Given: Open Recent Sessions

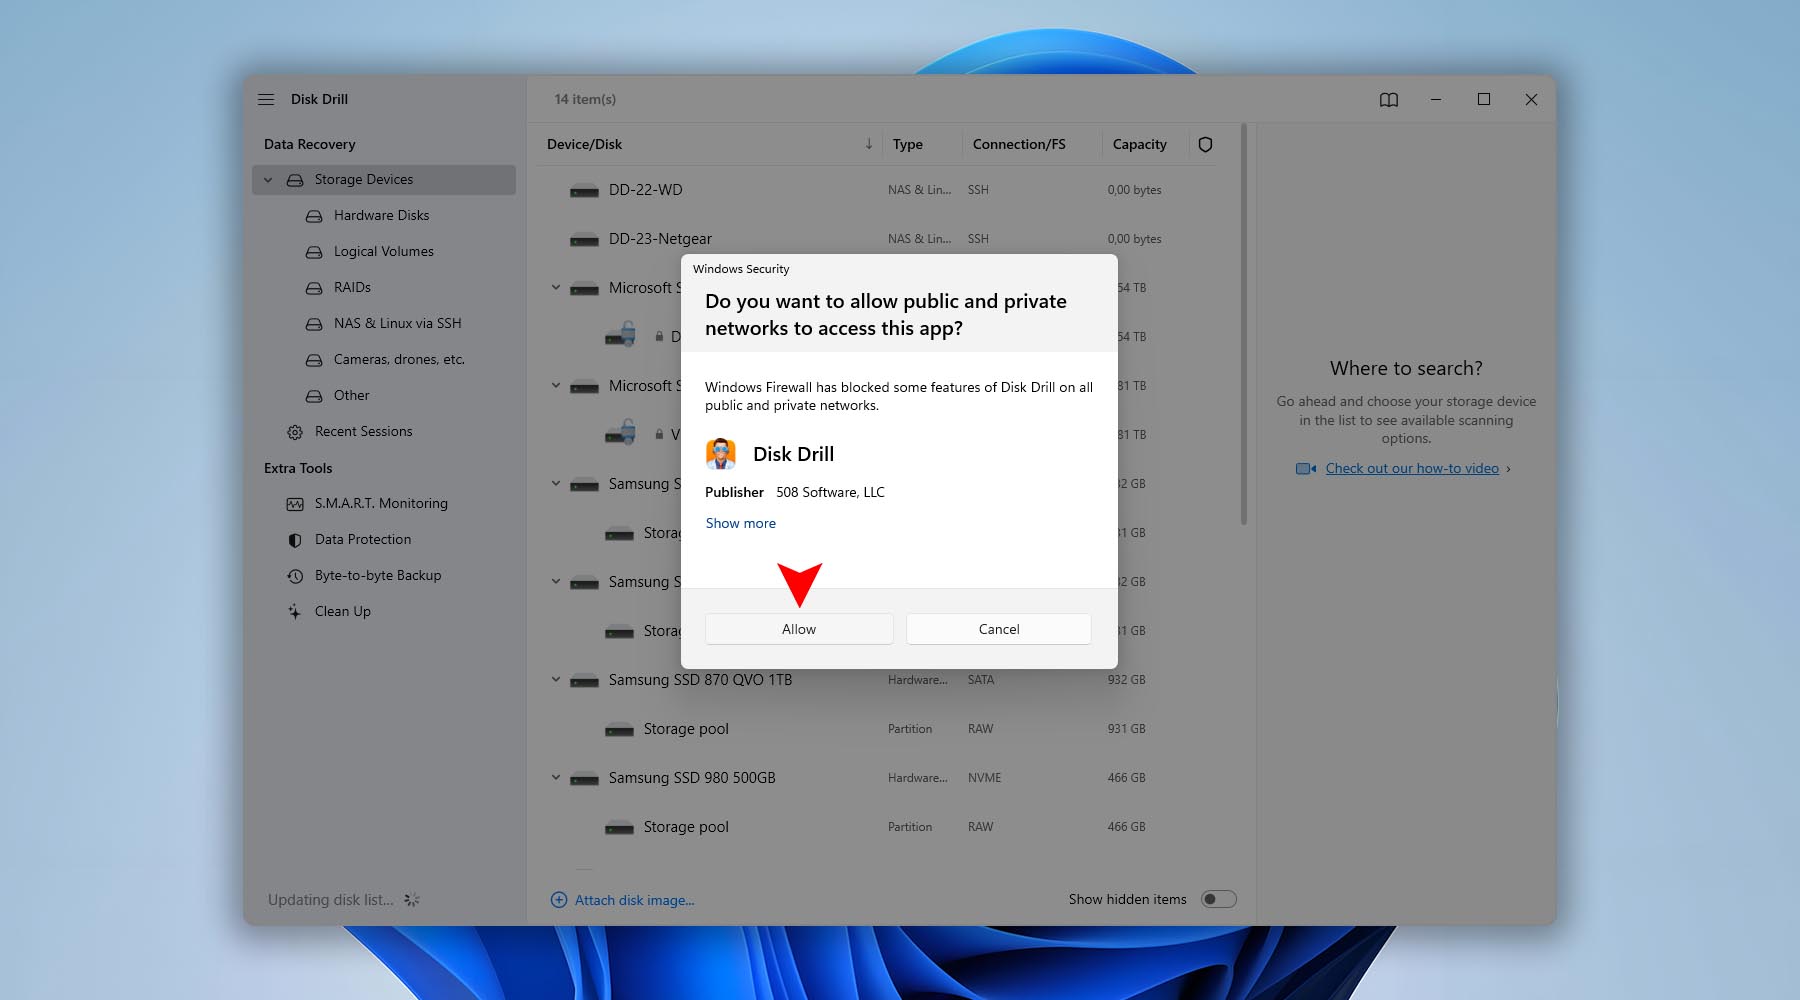Looking at the screenshot, I should pyautogui.click(x=363, y=432).
